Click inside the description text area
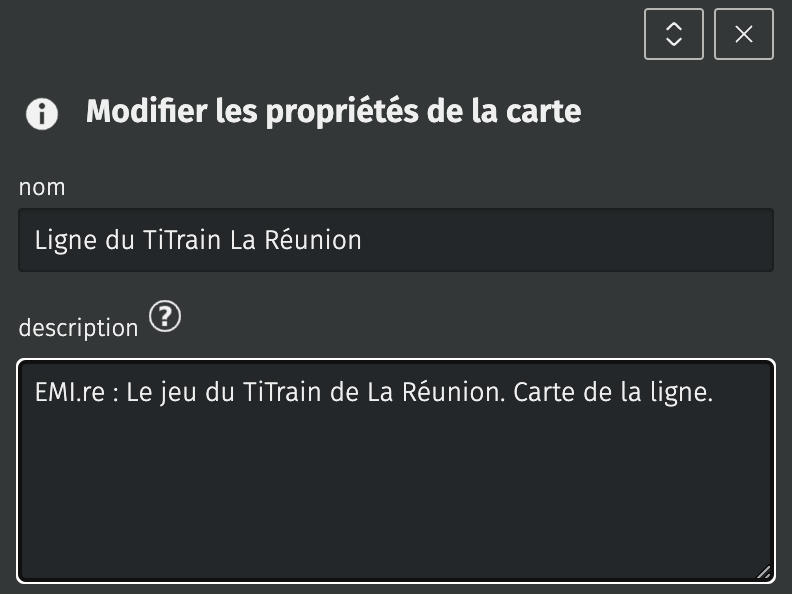 [396, 470]
